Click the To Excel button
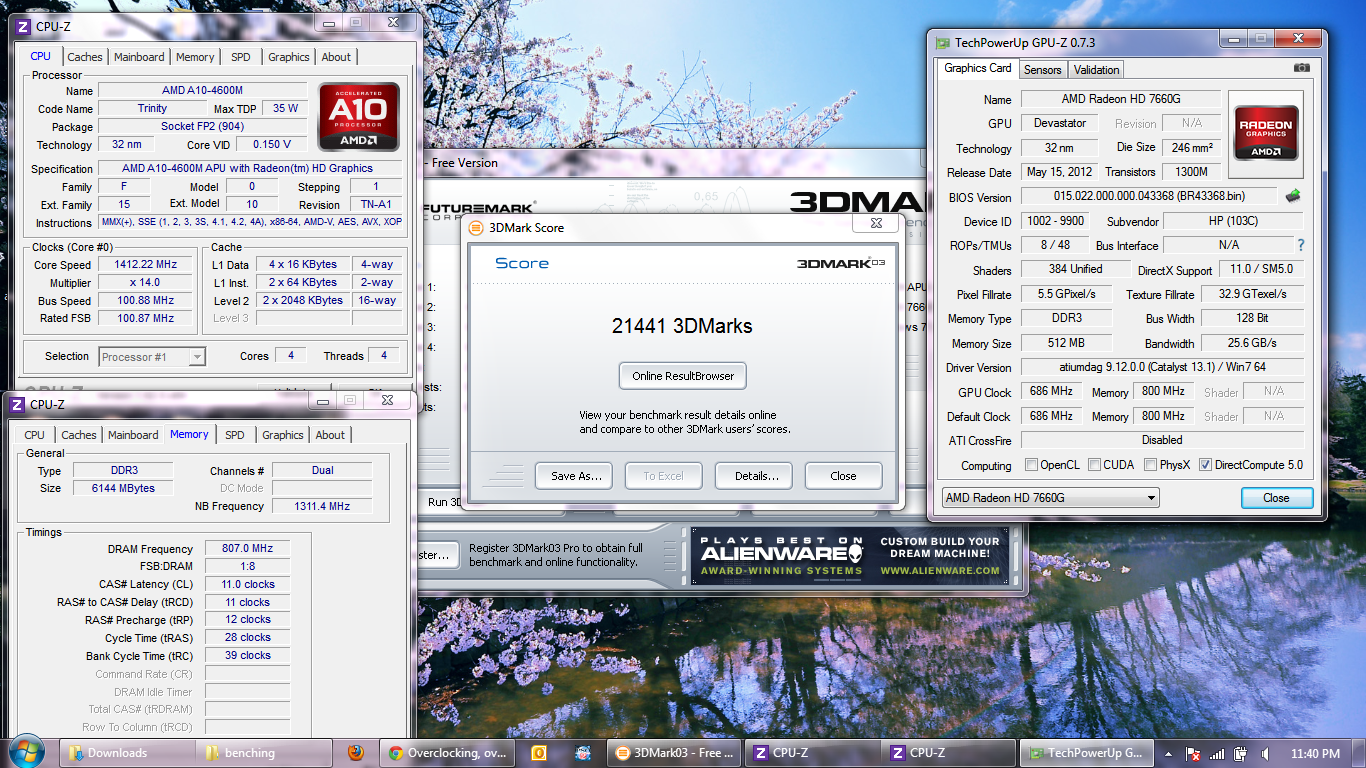This screenshot has height=768, width=1366. (x=664, y=476)
